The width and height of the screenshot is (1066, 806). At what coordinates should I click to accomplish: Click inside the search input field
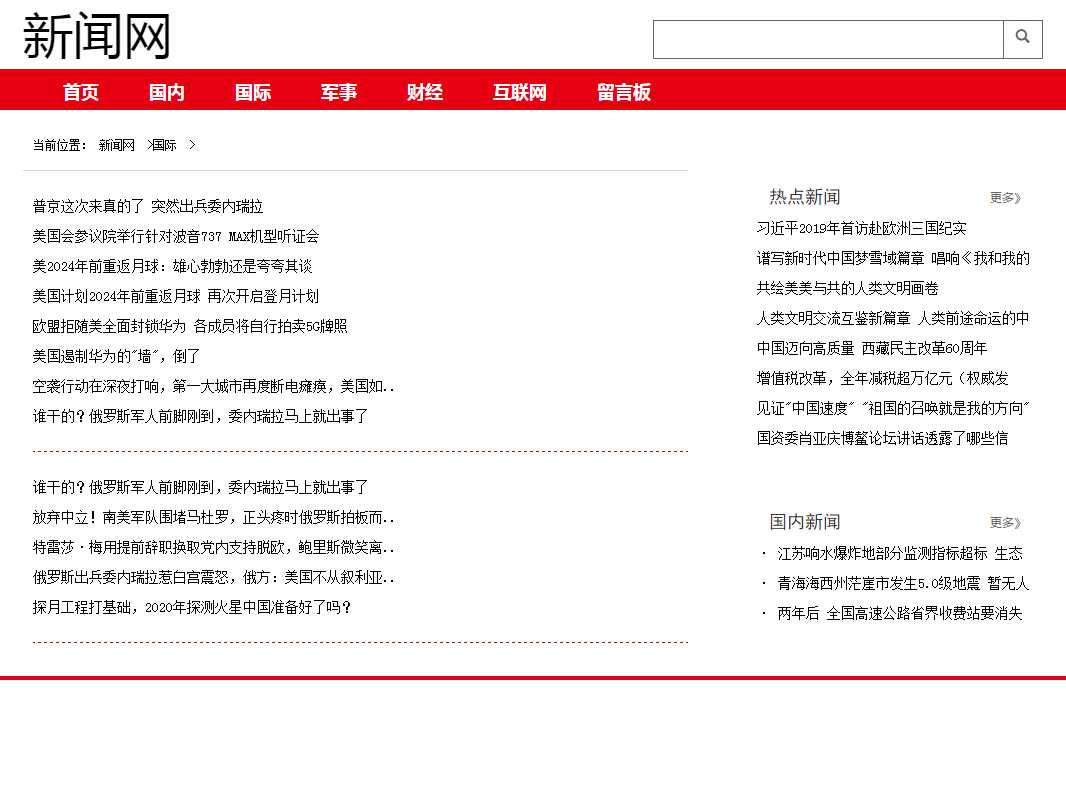827,39
